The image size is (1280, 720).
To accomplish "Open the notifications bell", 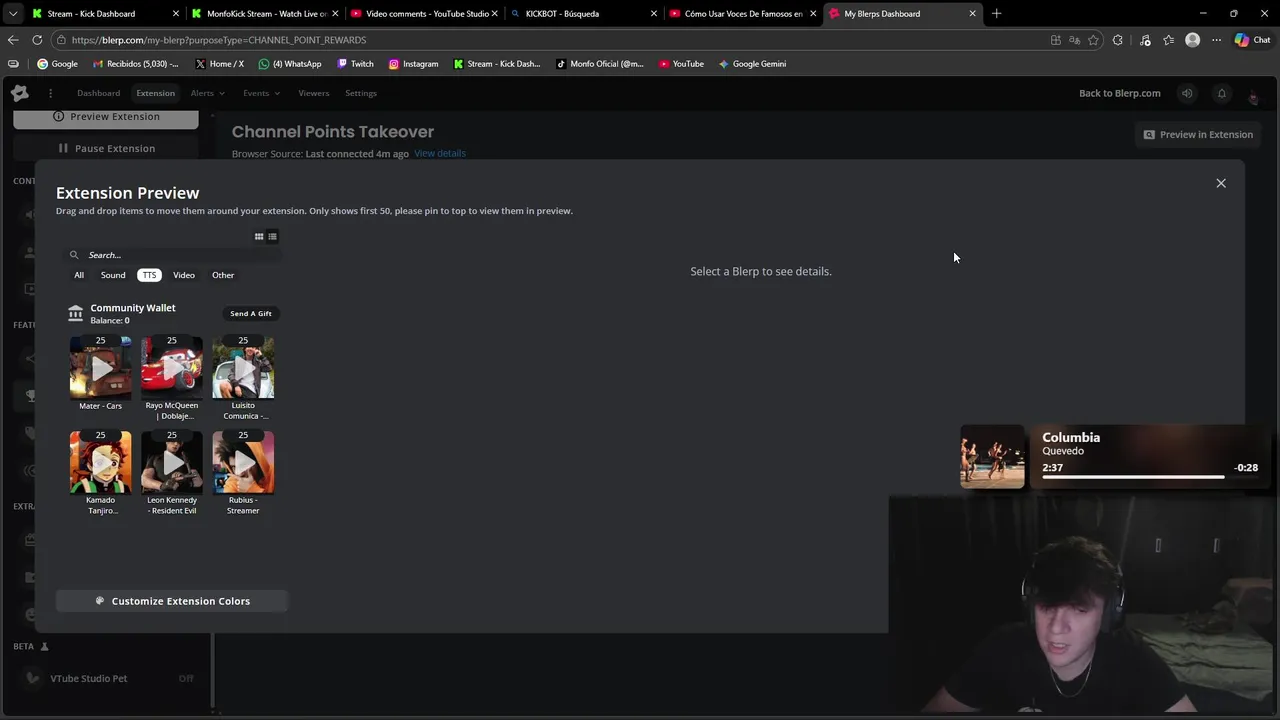I will (1221, 93).
